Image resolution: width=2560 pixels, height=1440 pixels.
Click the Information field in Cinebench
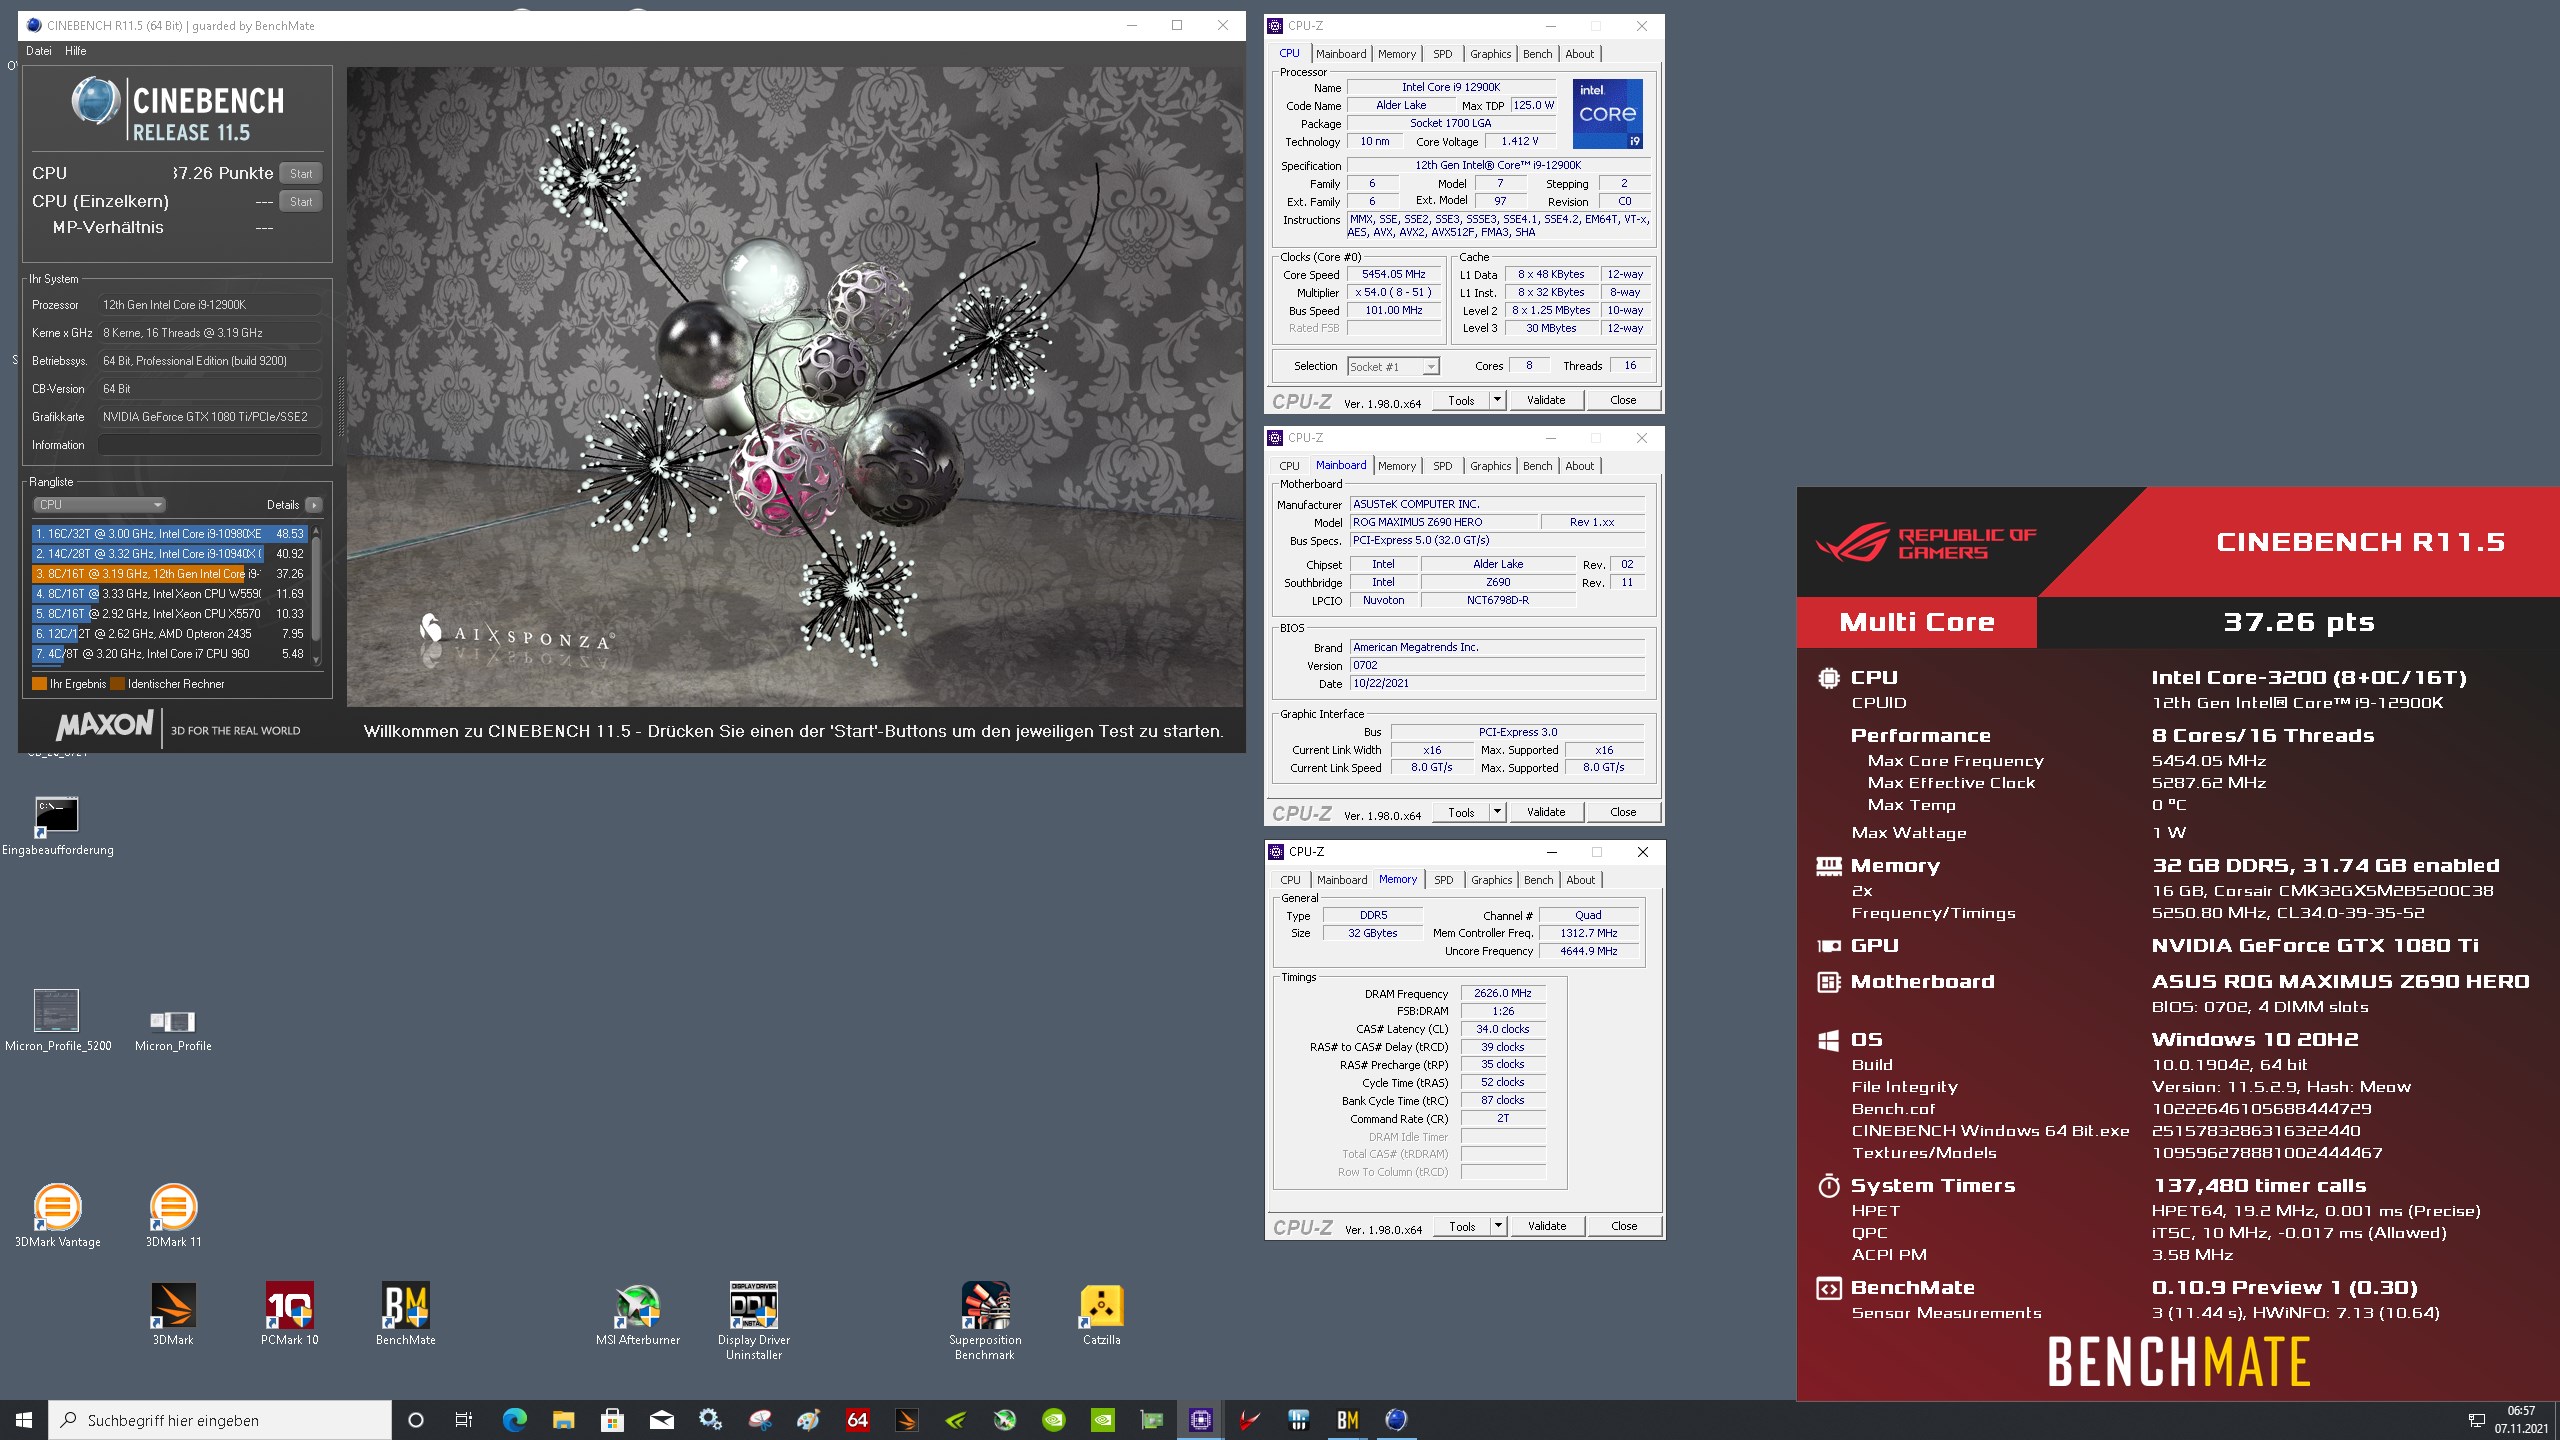click(210, 445)
